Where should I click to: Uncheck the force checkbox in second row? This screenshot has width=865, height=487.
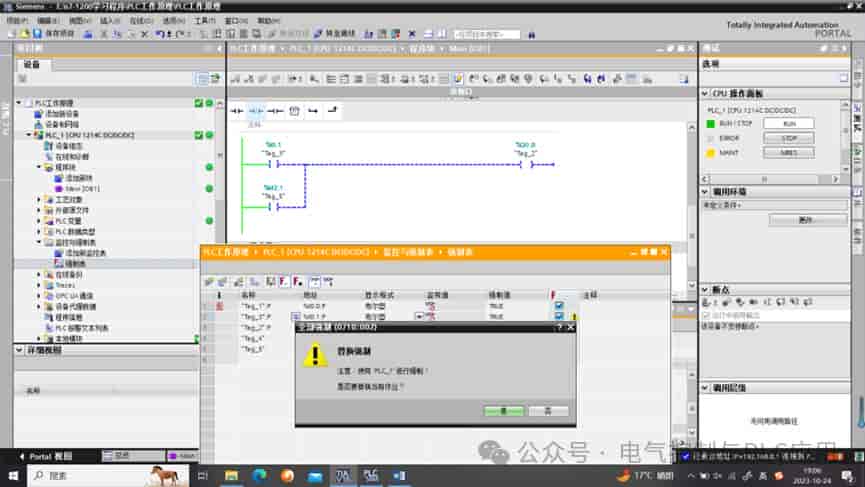[x=559, y=316]
